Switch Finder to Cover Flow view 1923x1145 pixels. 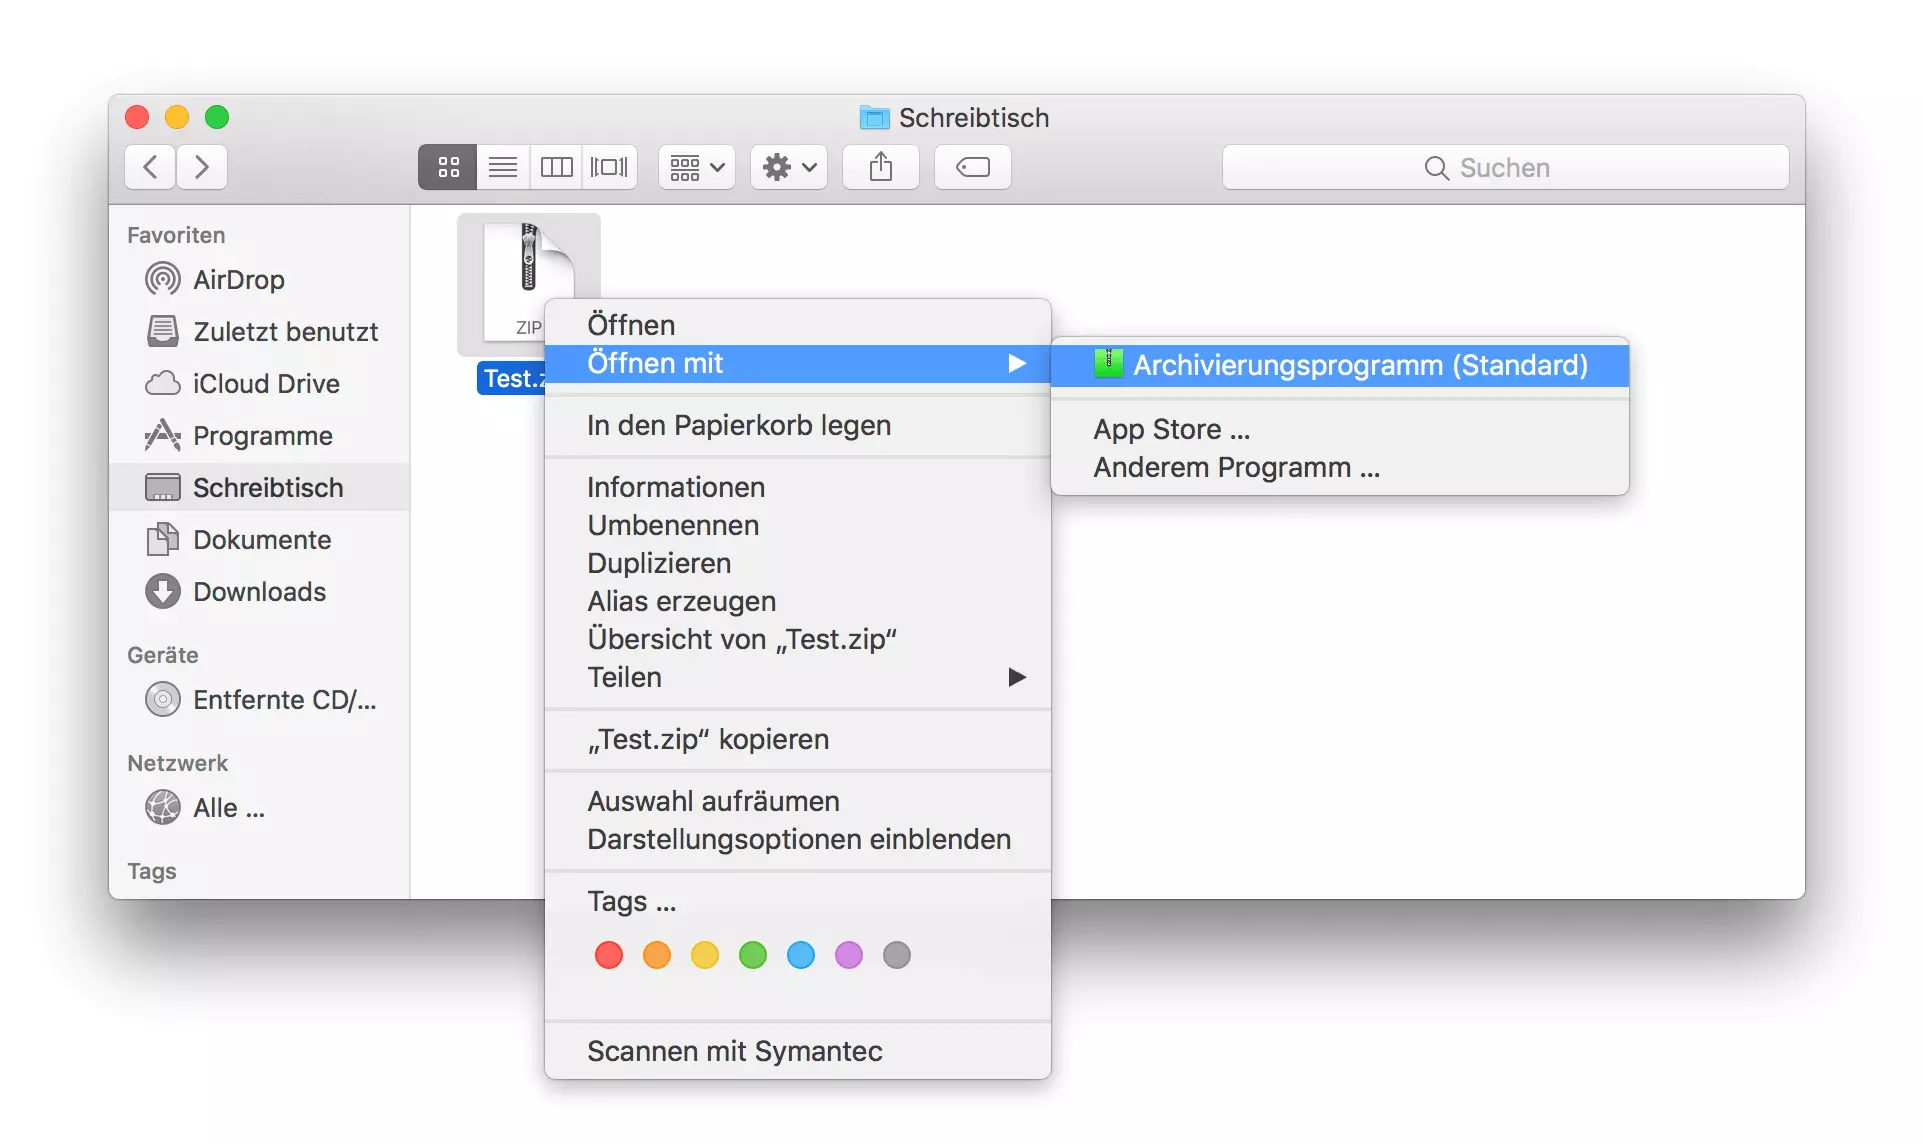[x=610, y=167]
